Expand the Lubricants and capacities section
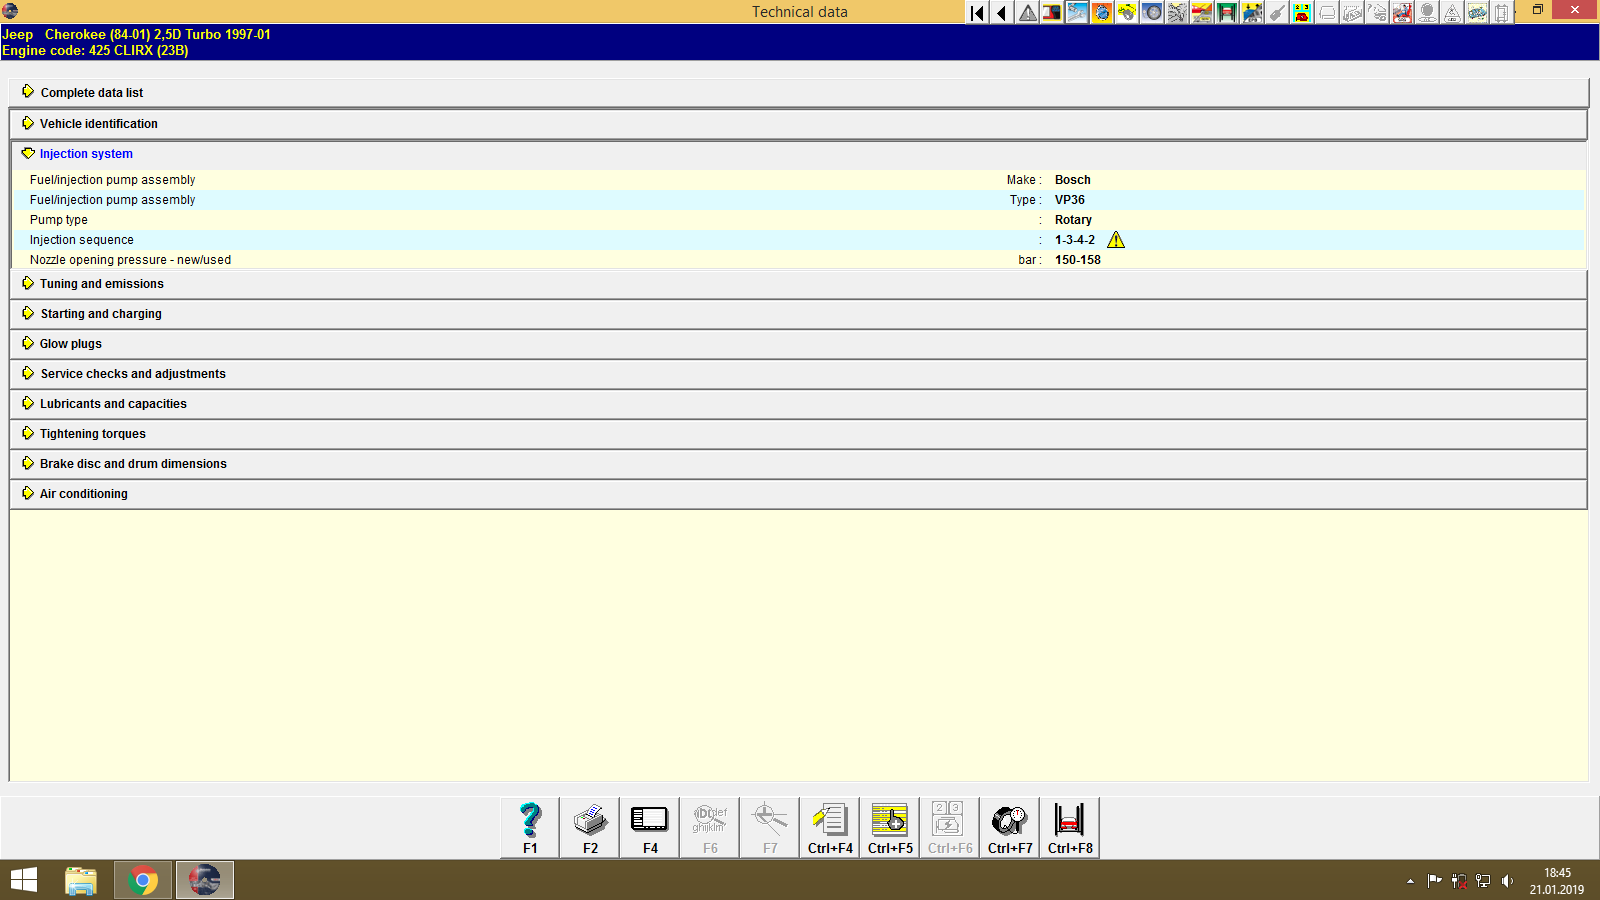1600x900 pixels. pyautogui.click(x=112, y=403)
